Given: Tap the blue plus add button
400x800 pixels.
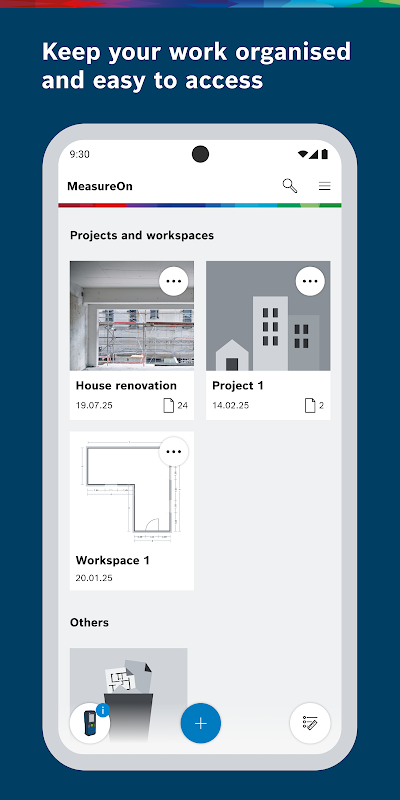Looking at the screenshot, I should 201,723.
